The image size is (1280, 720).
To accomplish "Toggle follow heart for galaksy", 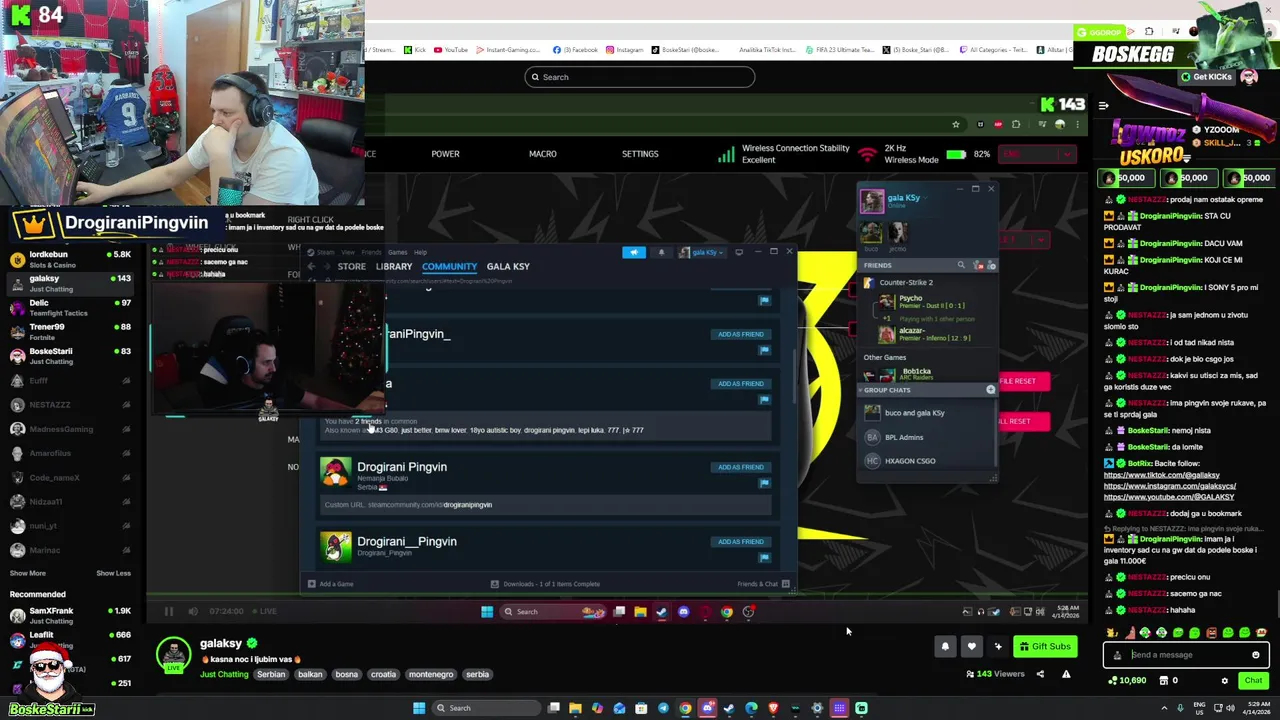I will 971,647.
